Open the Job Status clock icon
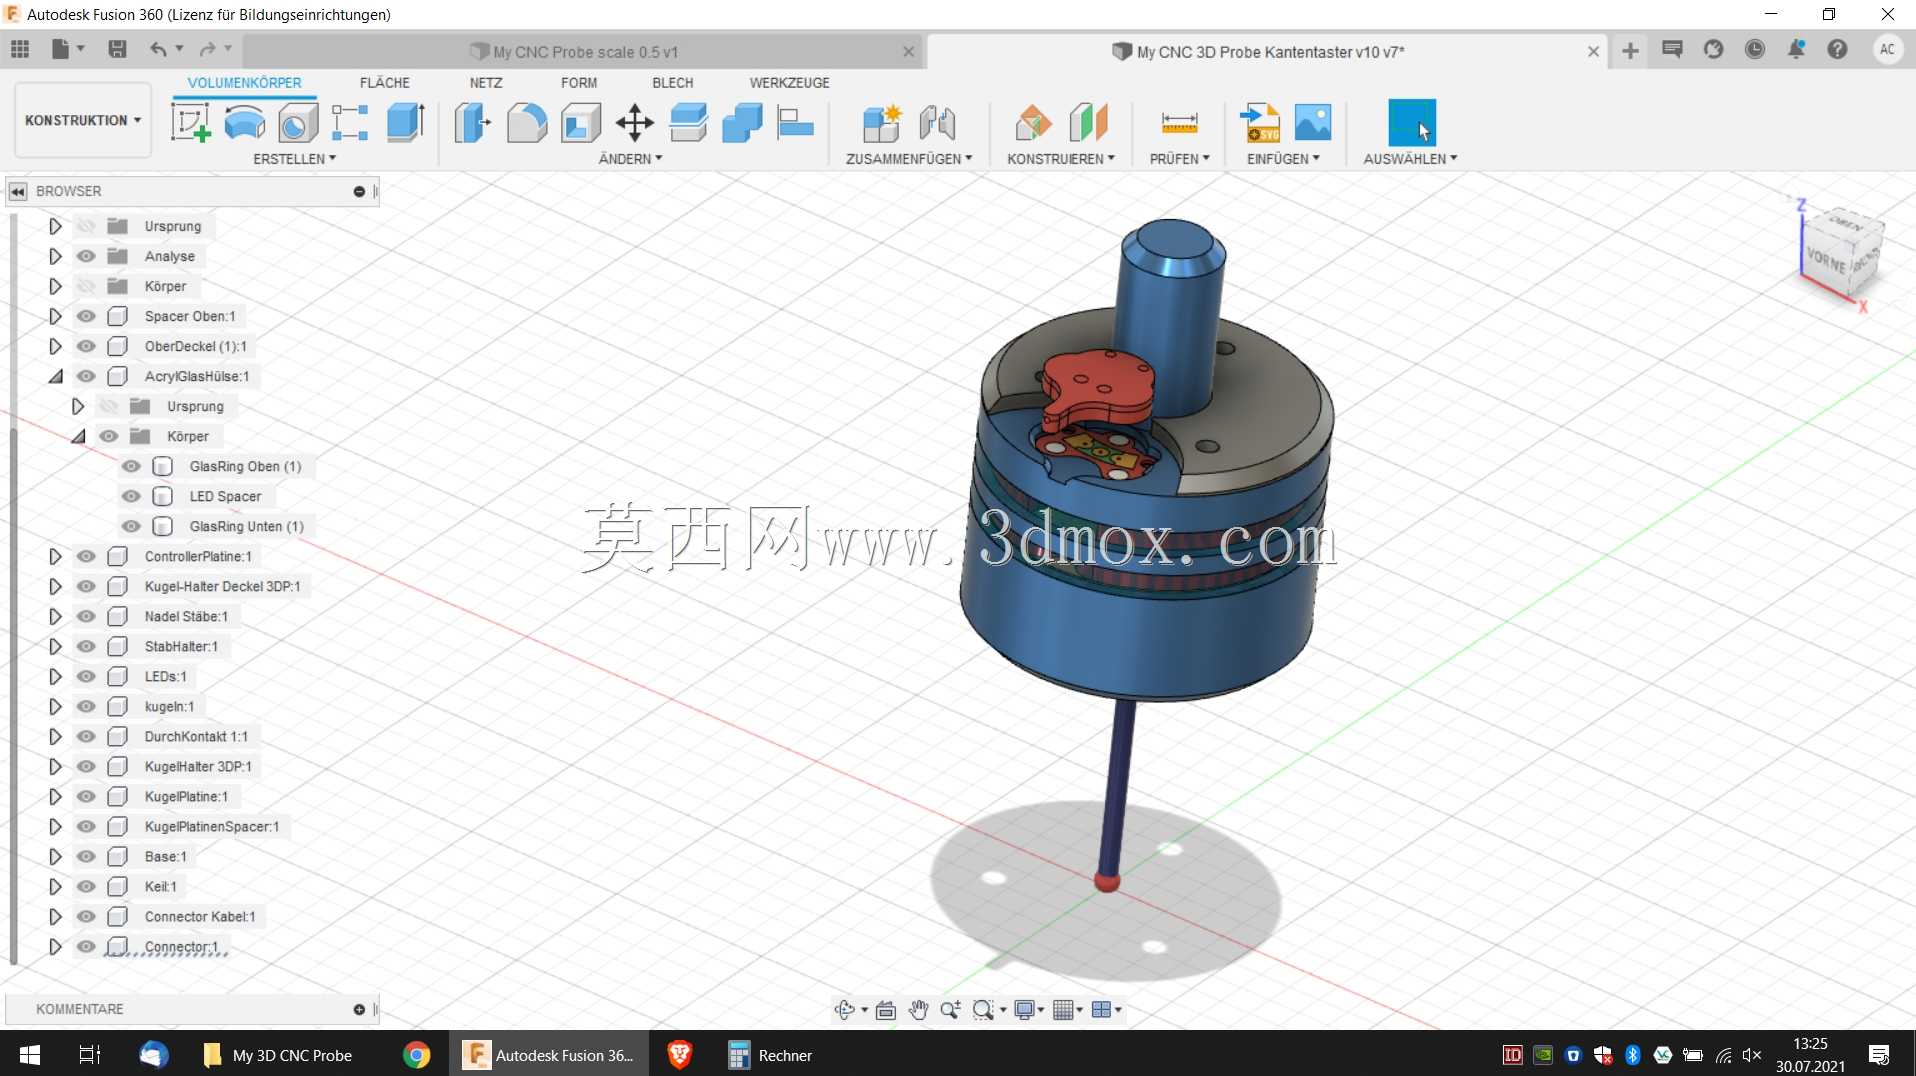 click(x=1755, y=49)
